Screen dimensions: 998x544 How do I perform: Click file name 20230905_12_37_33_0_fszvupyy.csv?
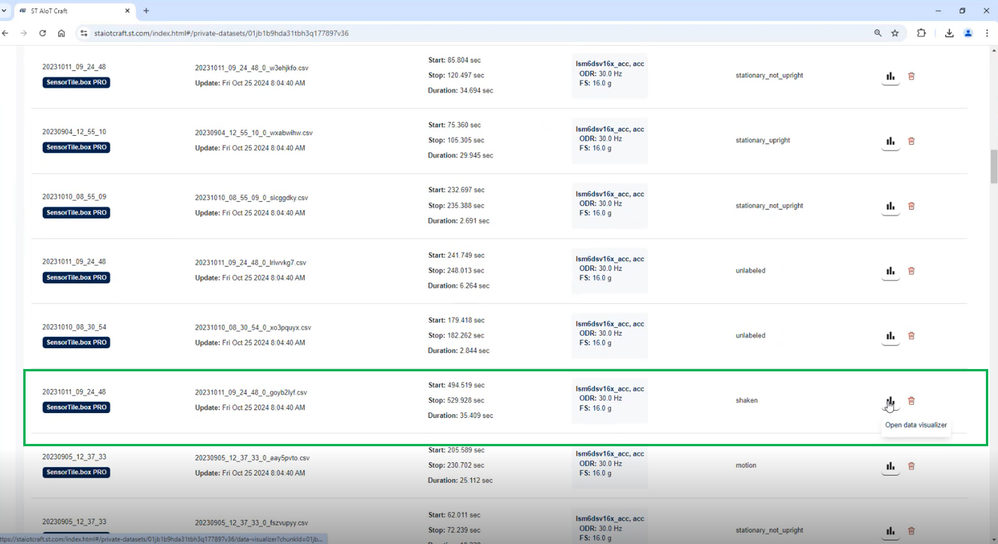coord(251,523)
